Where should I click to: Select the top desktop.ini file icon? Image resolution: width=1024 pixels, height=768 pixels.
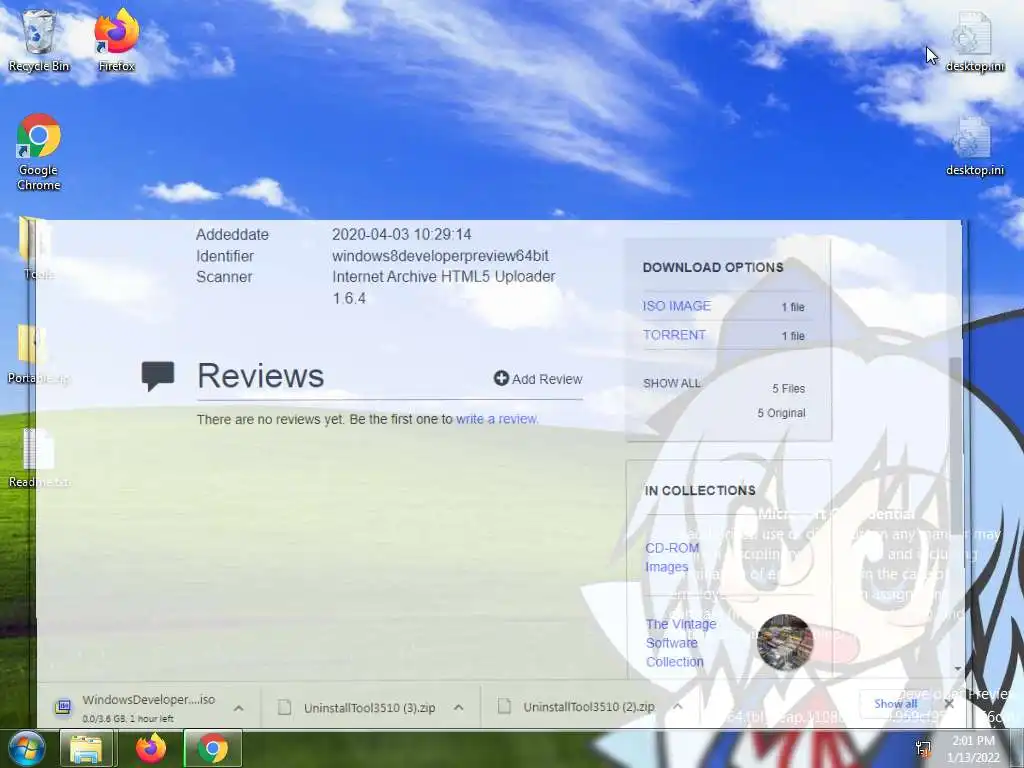(x=974, y=40)
